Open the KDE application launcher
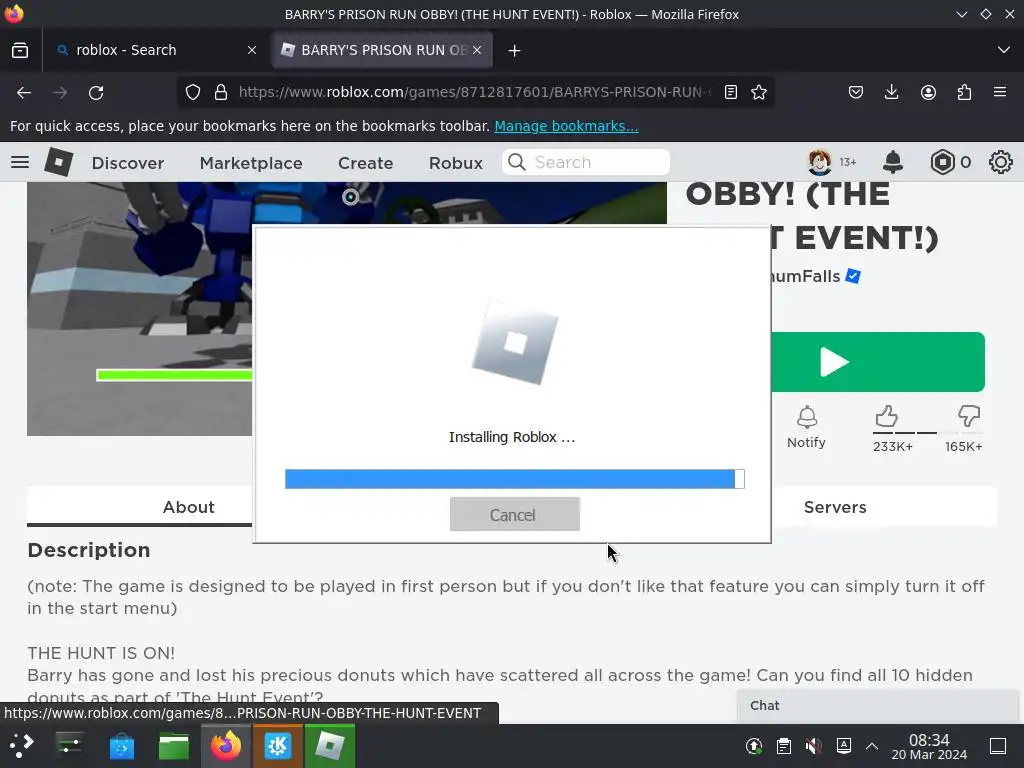The height and width of the screenshot is (768, 1024). click(x=22, y=745)
